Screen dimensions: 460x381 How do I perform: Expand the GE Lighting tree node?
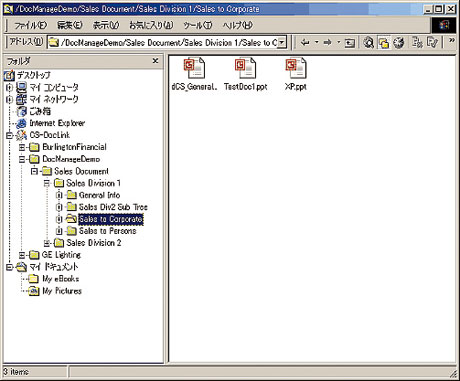click(22, 255)
